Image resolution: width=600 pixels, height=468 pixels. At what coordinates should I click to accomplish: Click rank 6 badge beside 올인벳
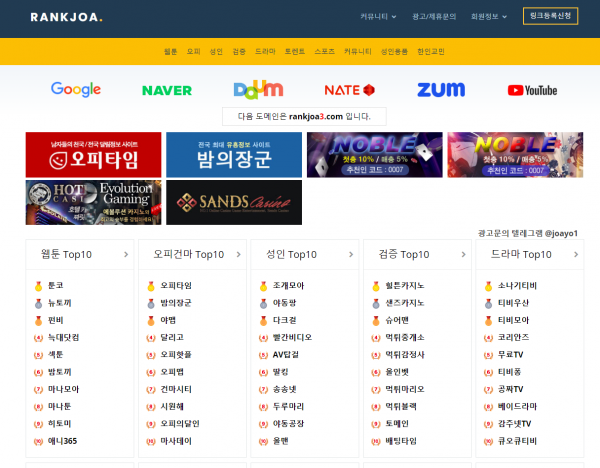[x=376, y=372]
